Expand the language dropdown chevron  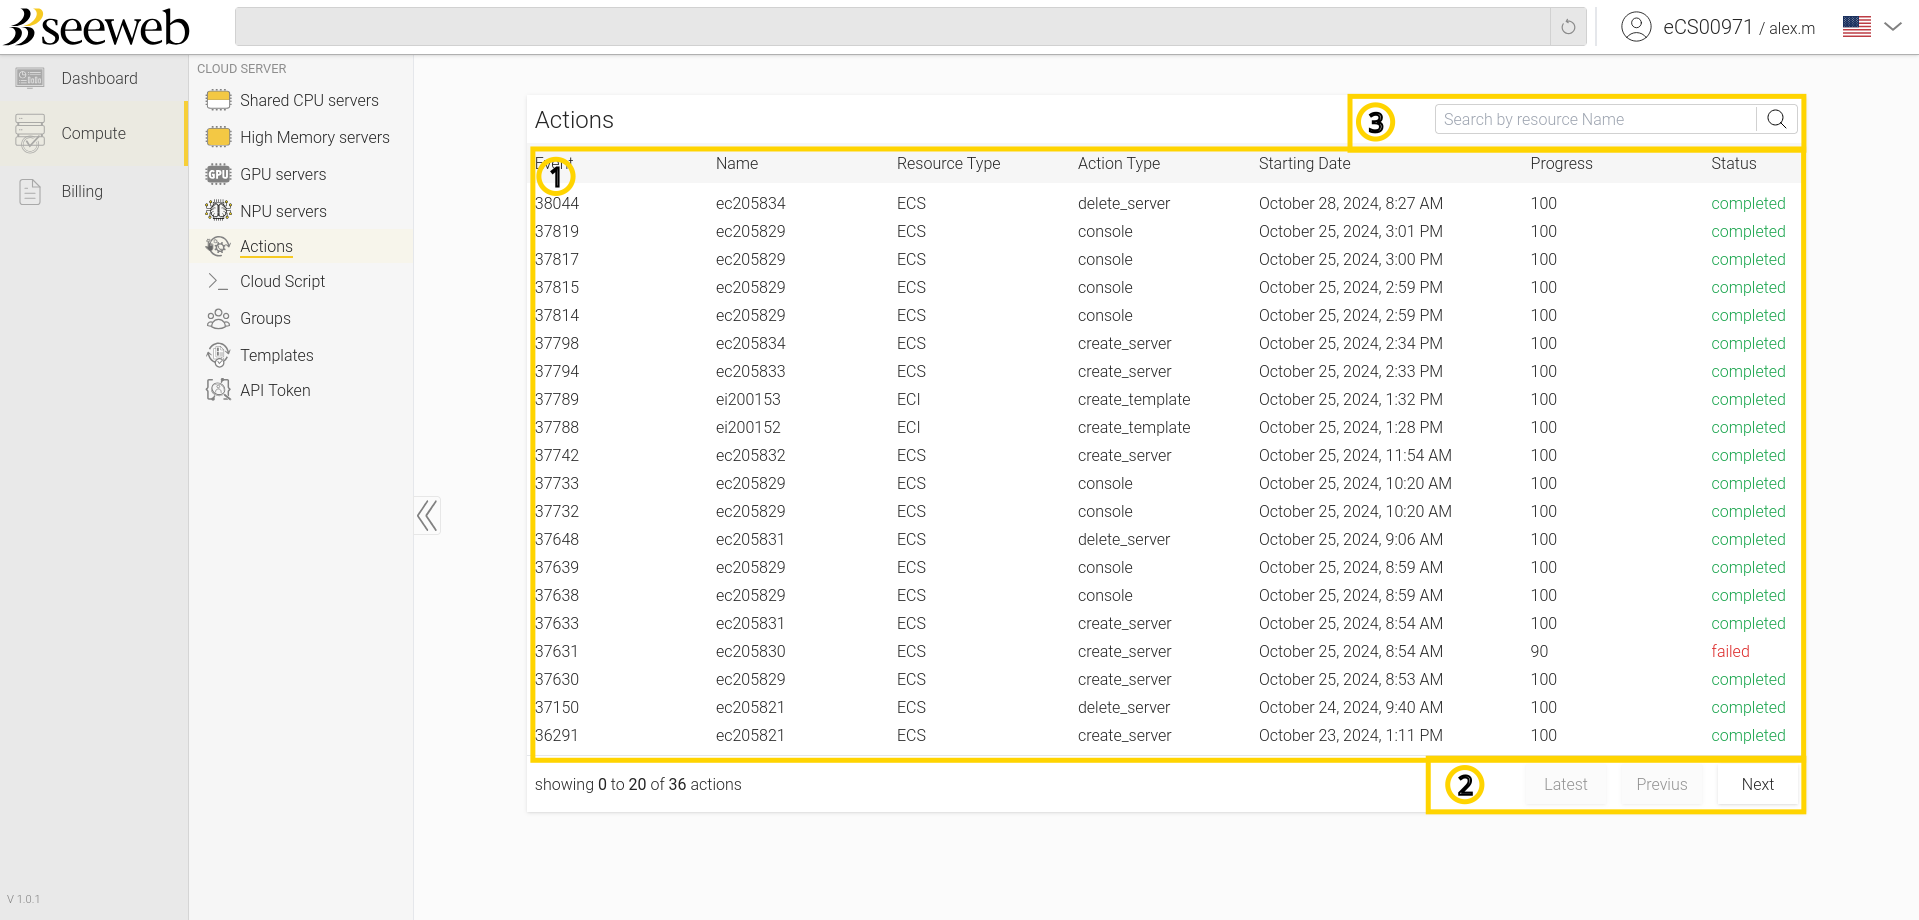coord(1893,27)
